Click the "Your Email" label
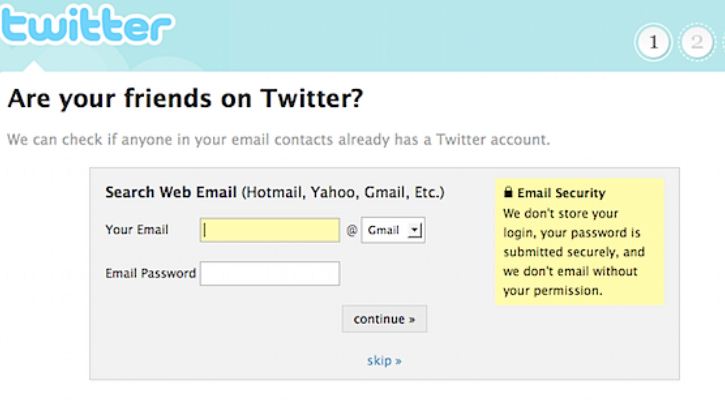725x403 pixels. pyautogui.click(x=137, y=230)
